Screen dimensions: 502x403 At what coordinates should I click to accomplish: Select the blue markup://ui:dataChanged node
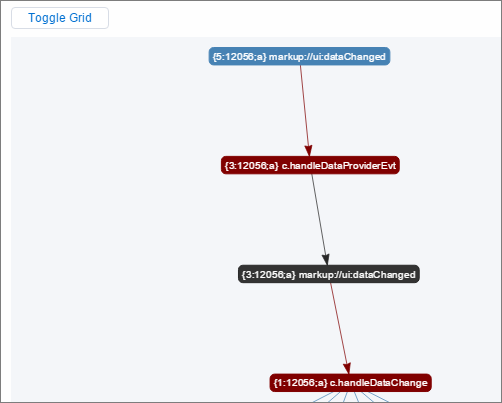tap(299, 56)
